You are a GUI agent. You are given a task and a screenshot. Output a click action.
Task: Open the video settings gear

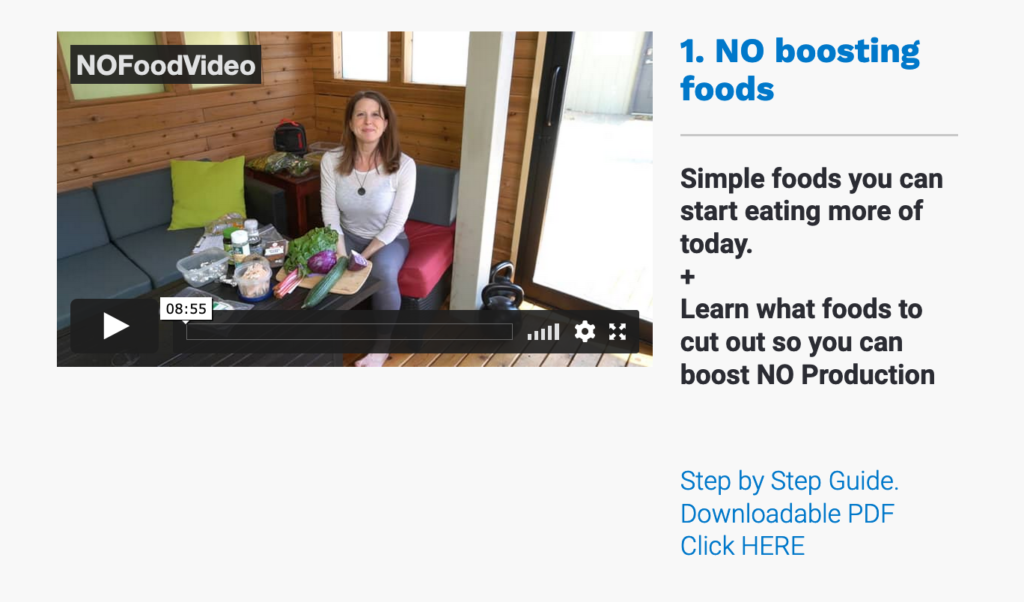point(584,332)
